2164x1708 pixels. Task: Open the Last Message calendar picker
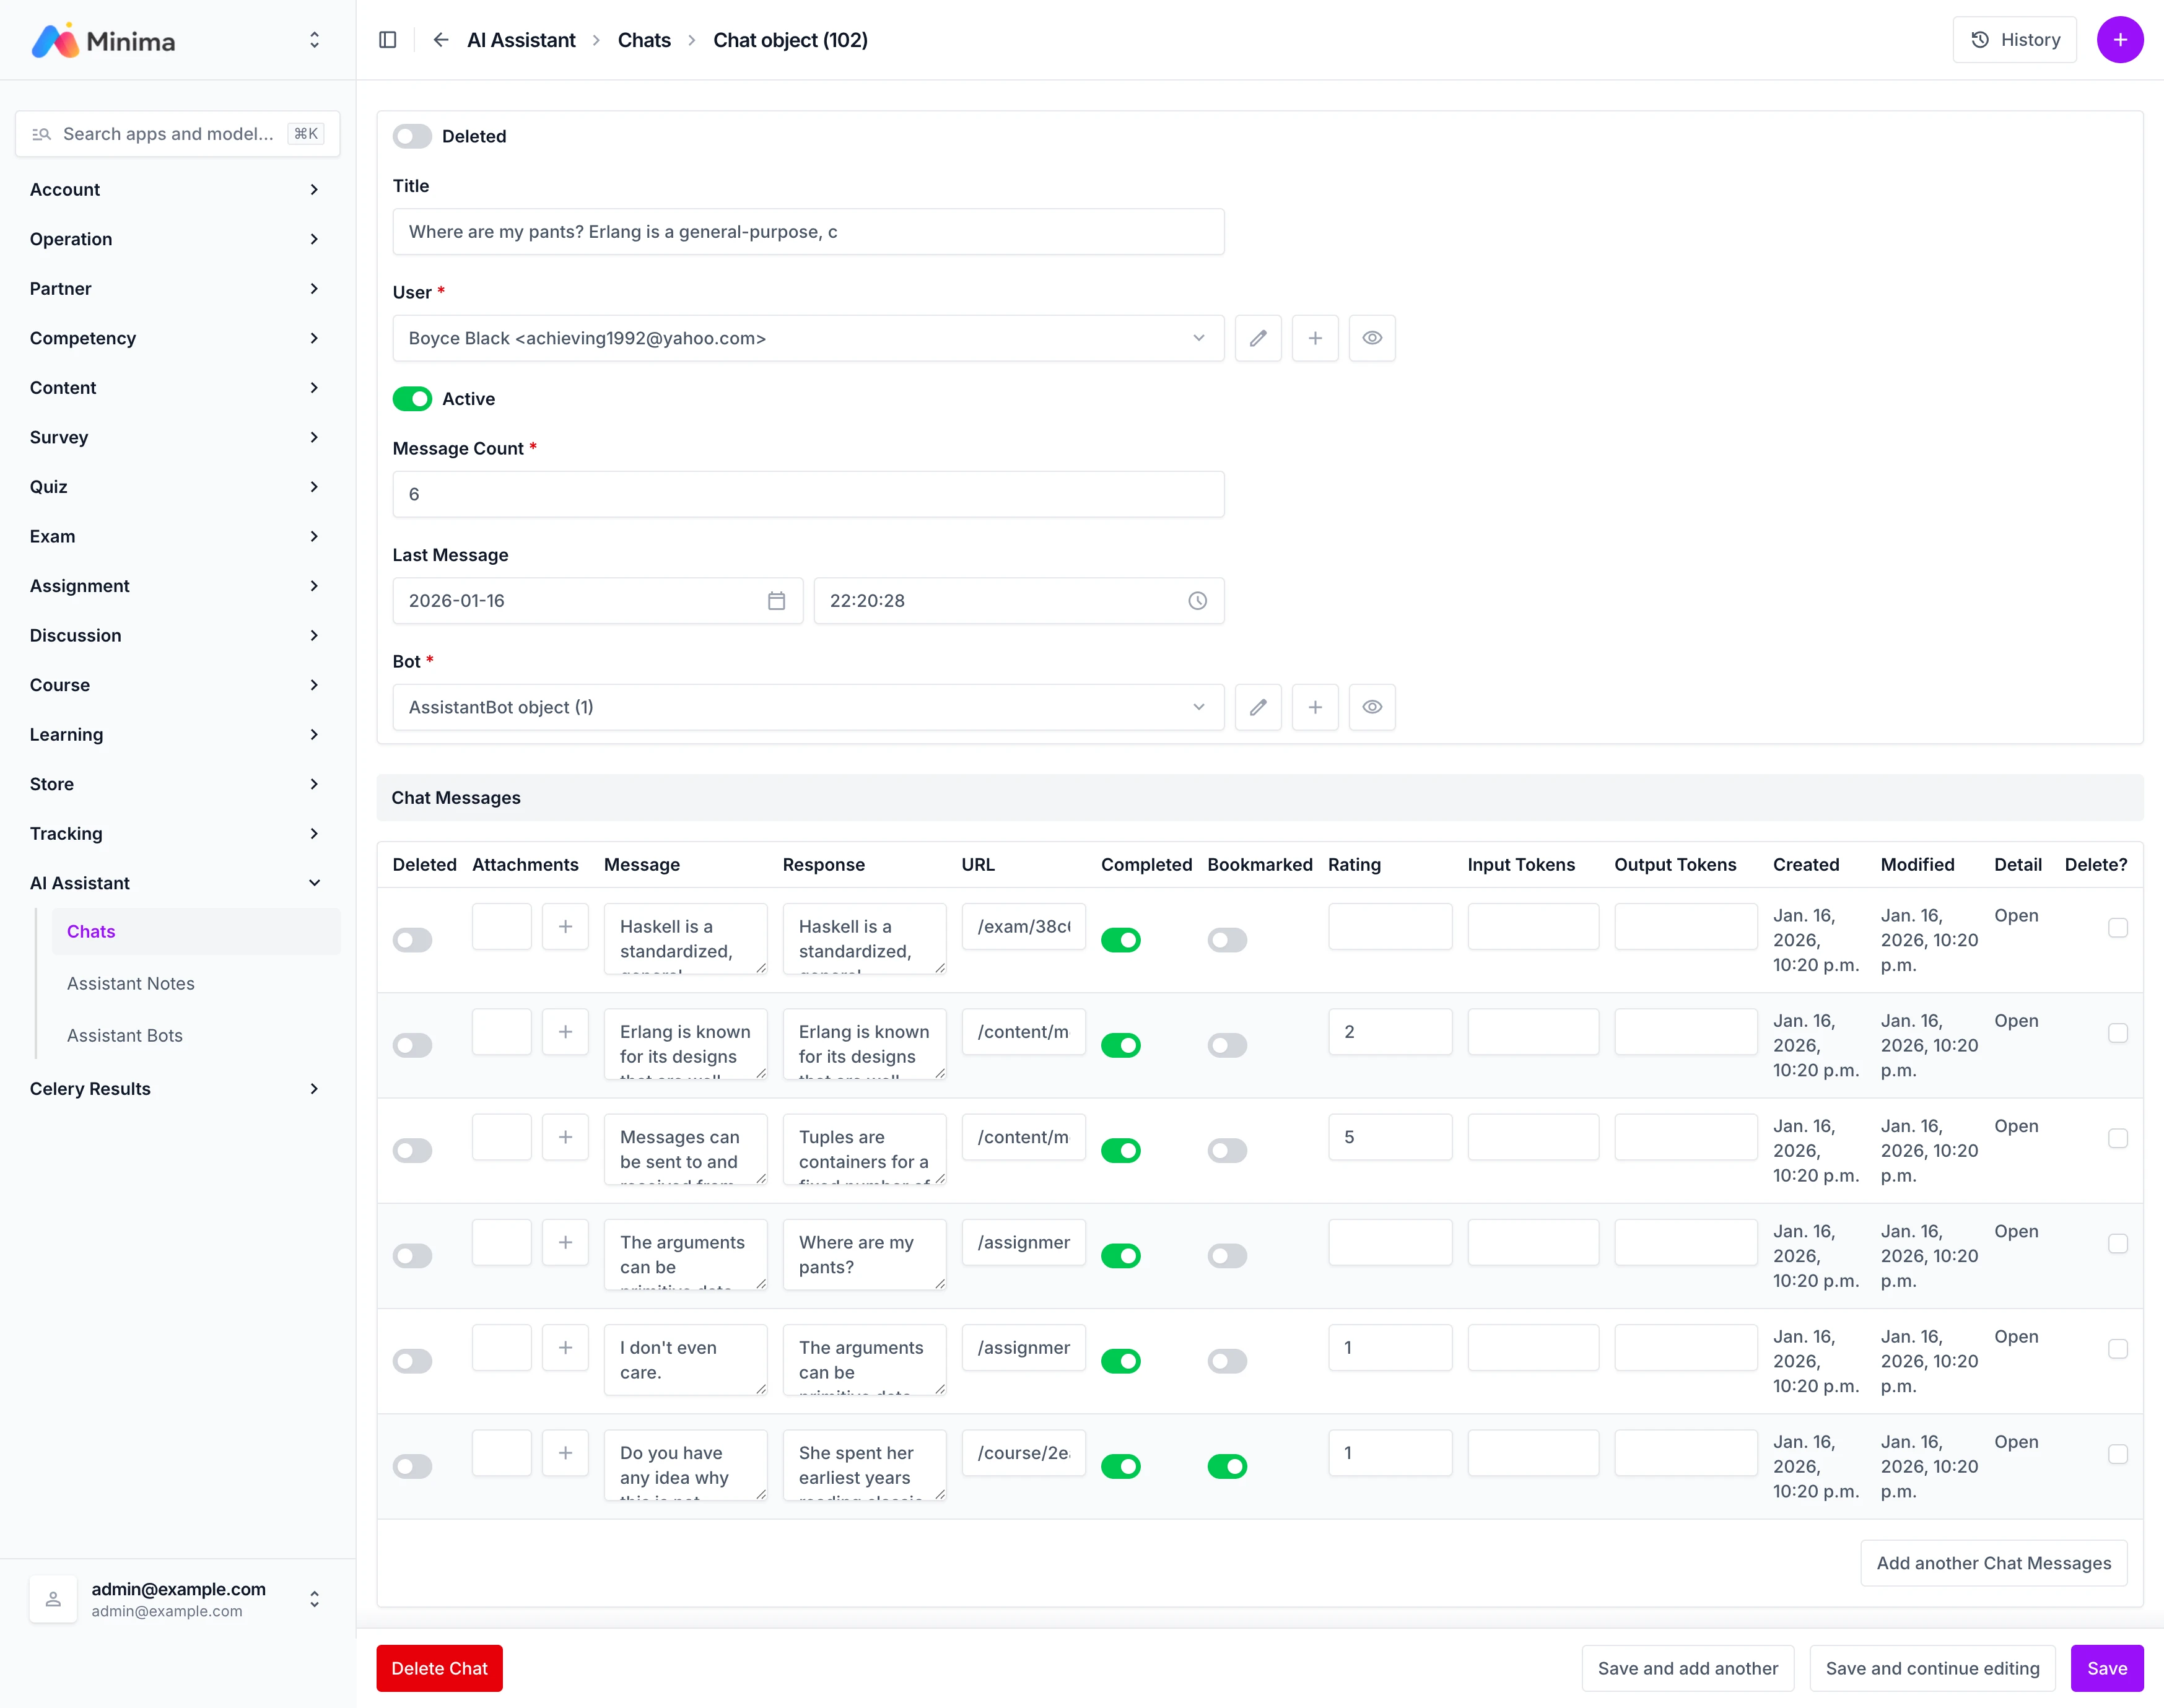(776, 601)
